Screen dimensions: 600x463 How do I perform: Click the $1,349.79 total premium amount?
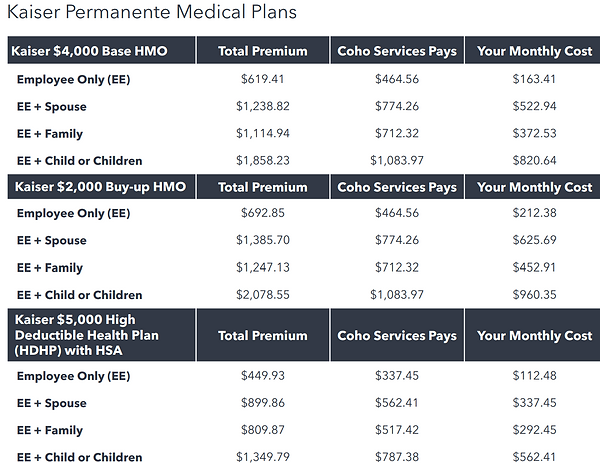[x=263, y=457]
